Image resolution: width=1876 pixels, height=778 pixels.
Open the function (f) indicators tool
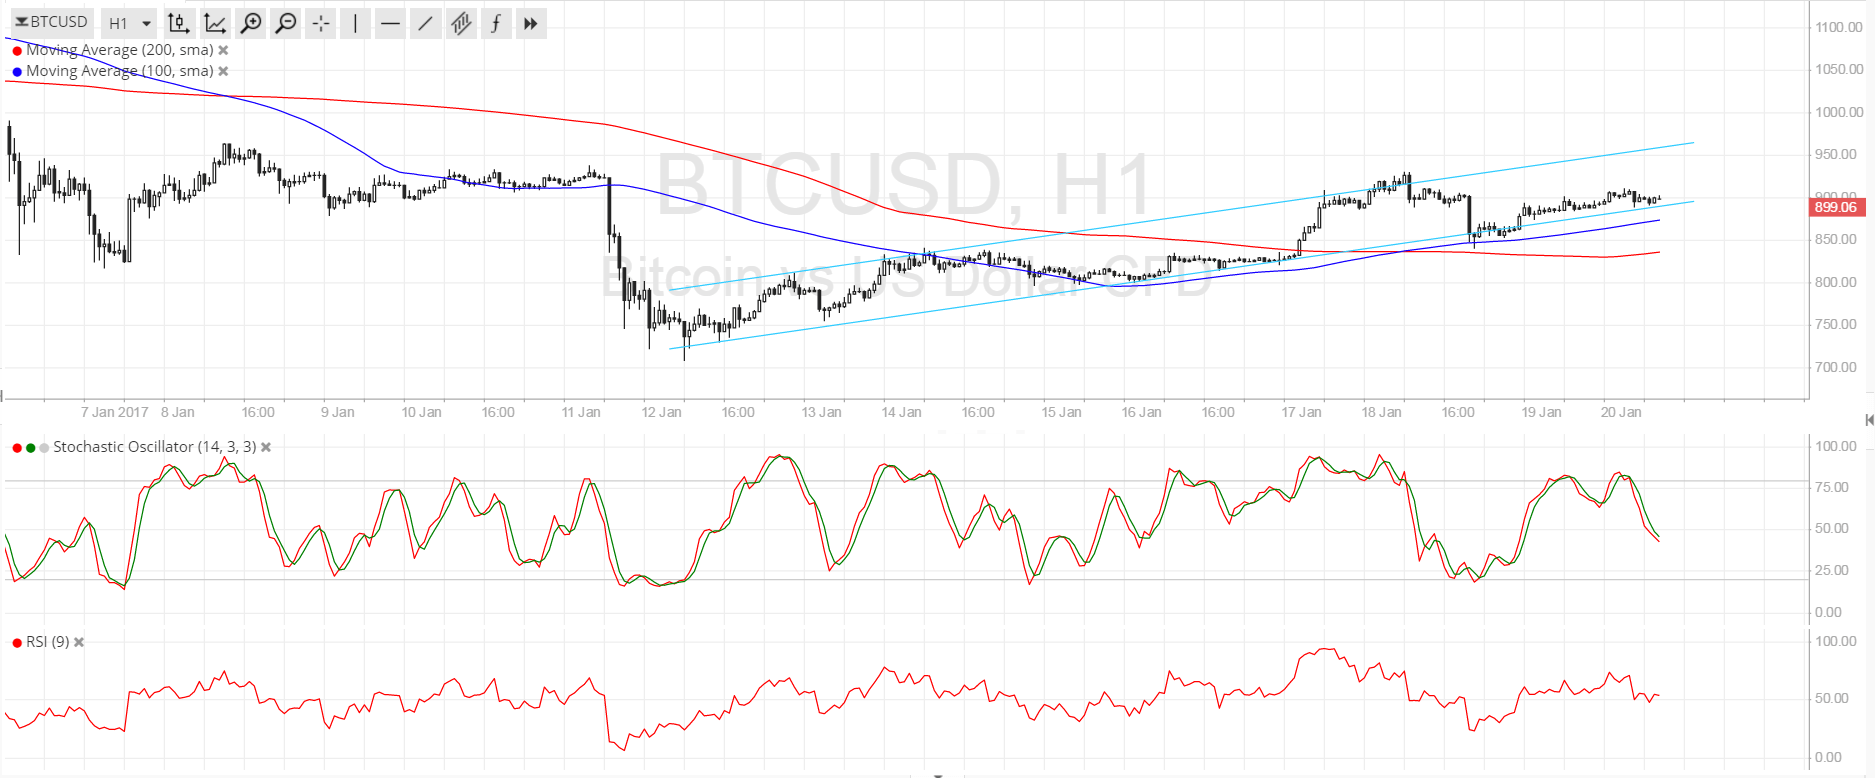click(496, 23)
